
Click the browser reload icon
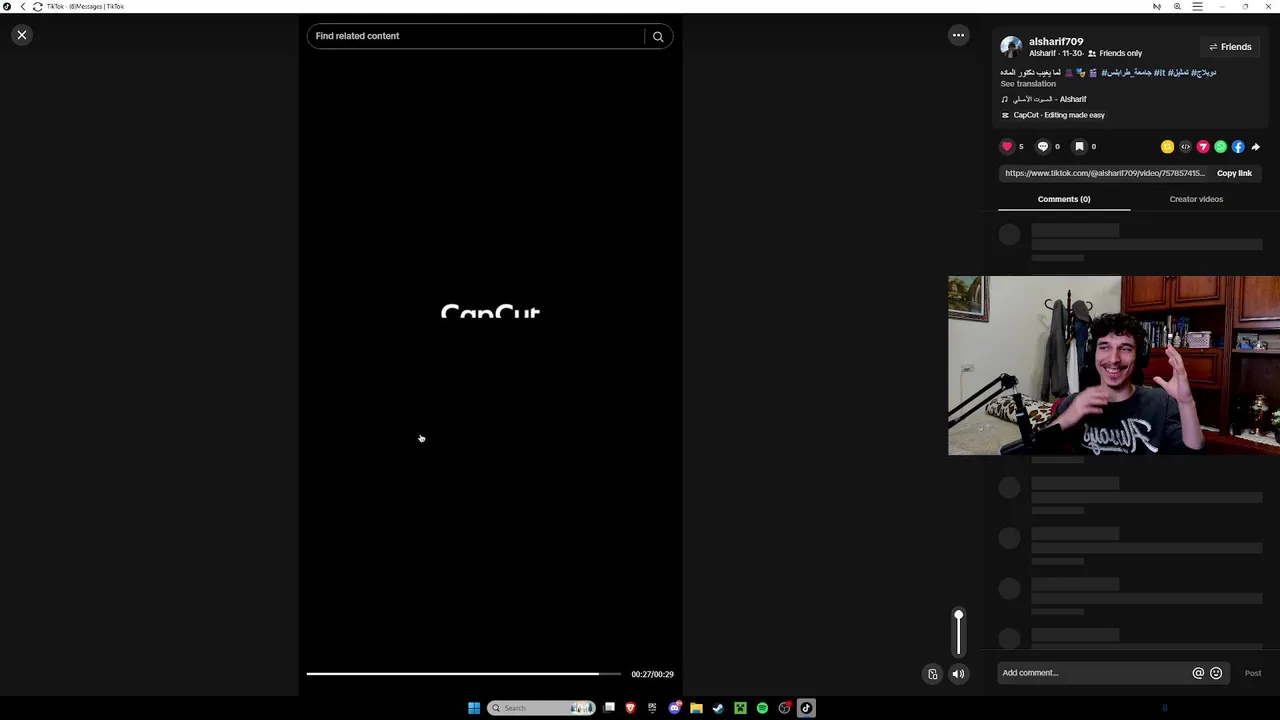37,6
